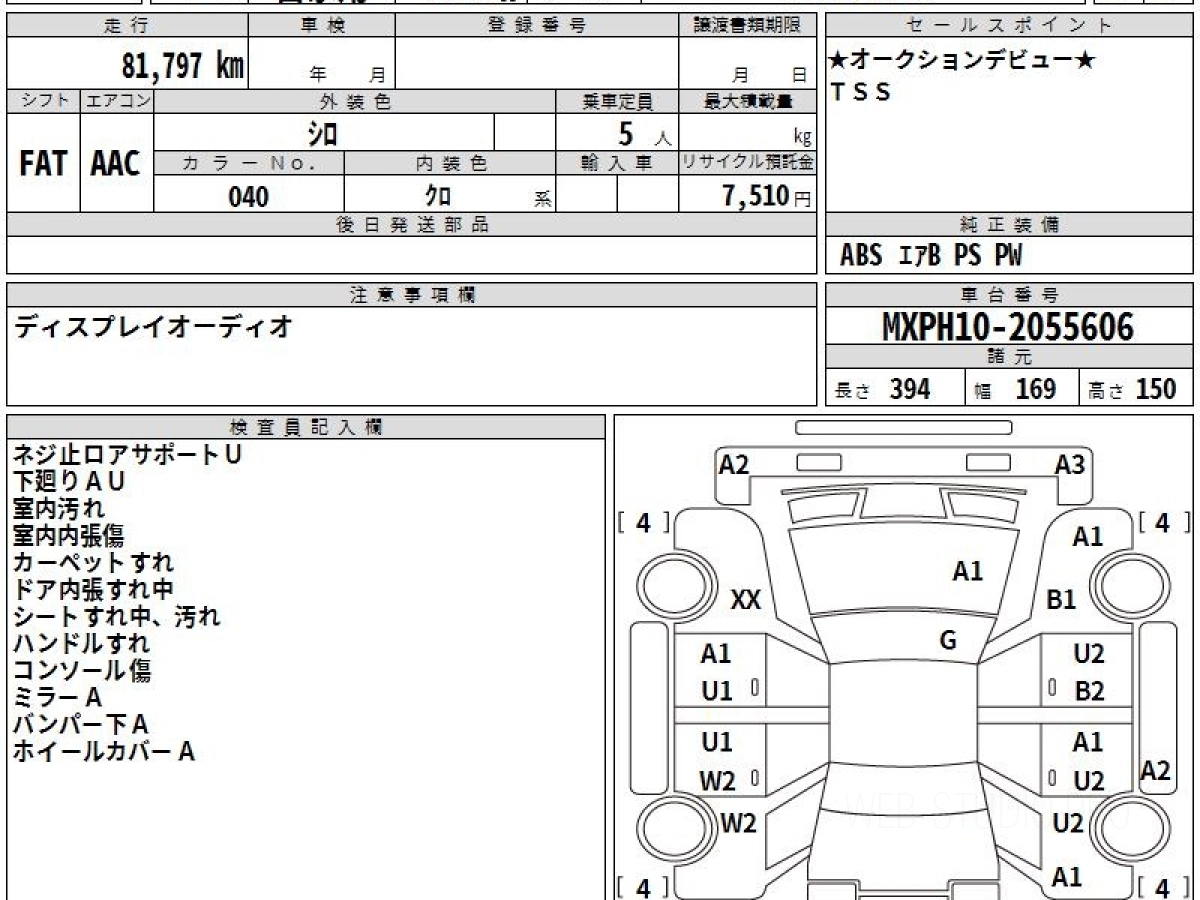Viewport: 1200px width, 900px height.
Task: Click the 最大積載量 header
Action: coord(748,101)
